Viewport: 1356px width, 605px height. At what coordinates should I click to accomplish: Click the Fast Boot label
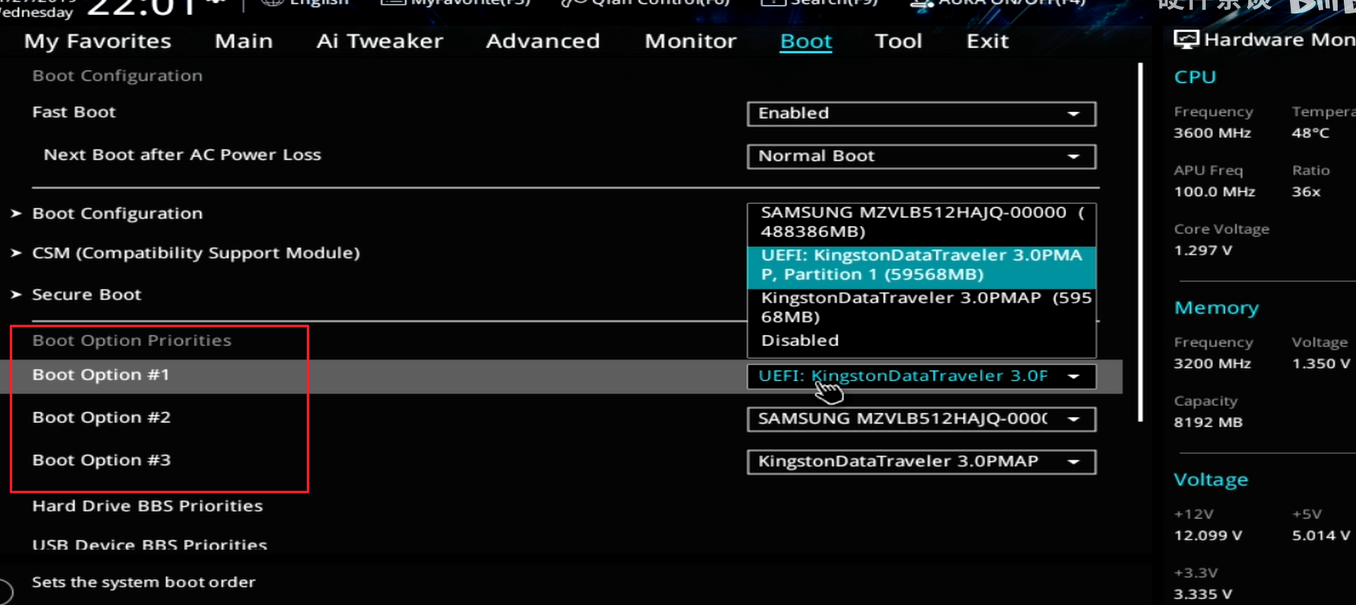click(74, 112)
